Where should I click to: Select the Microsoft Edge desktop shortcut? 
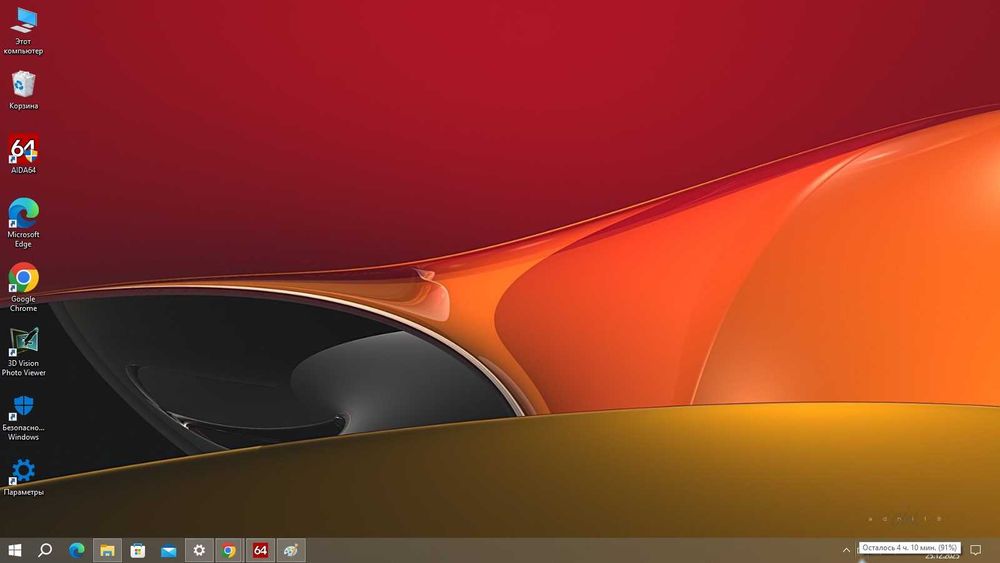(24, 223)
